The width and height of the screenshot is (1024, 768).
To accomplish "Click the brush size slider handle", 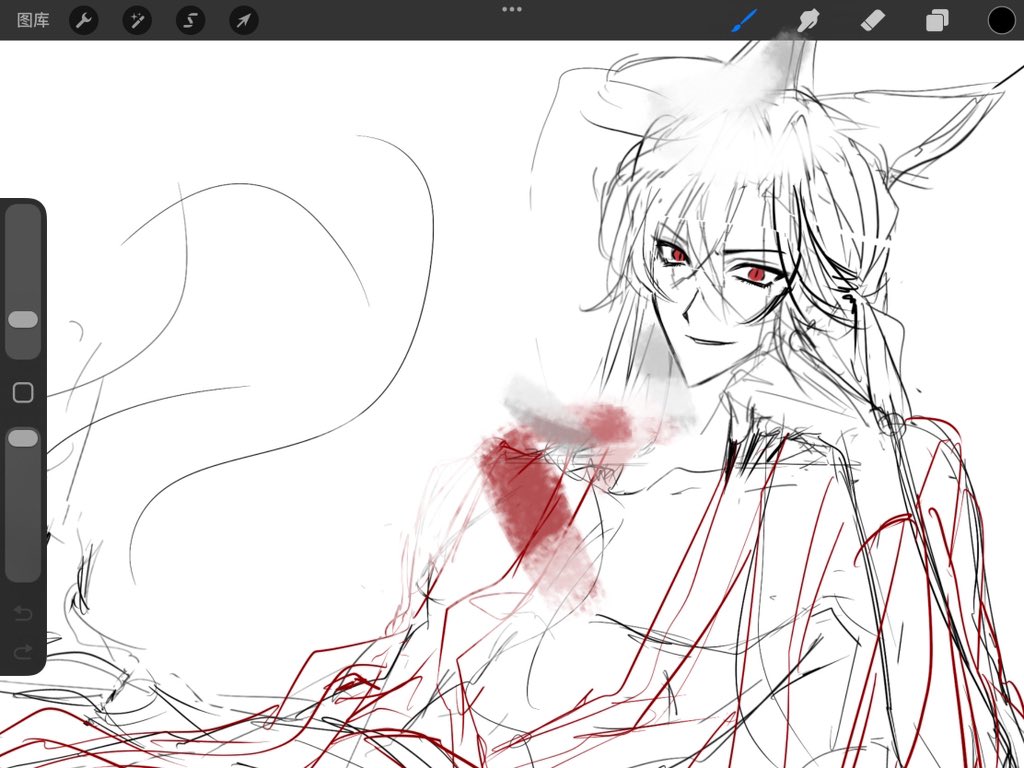I will pyautogui.click(x=23, y=319).
